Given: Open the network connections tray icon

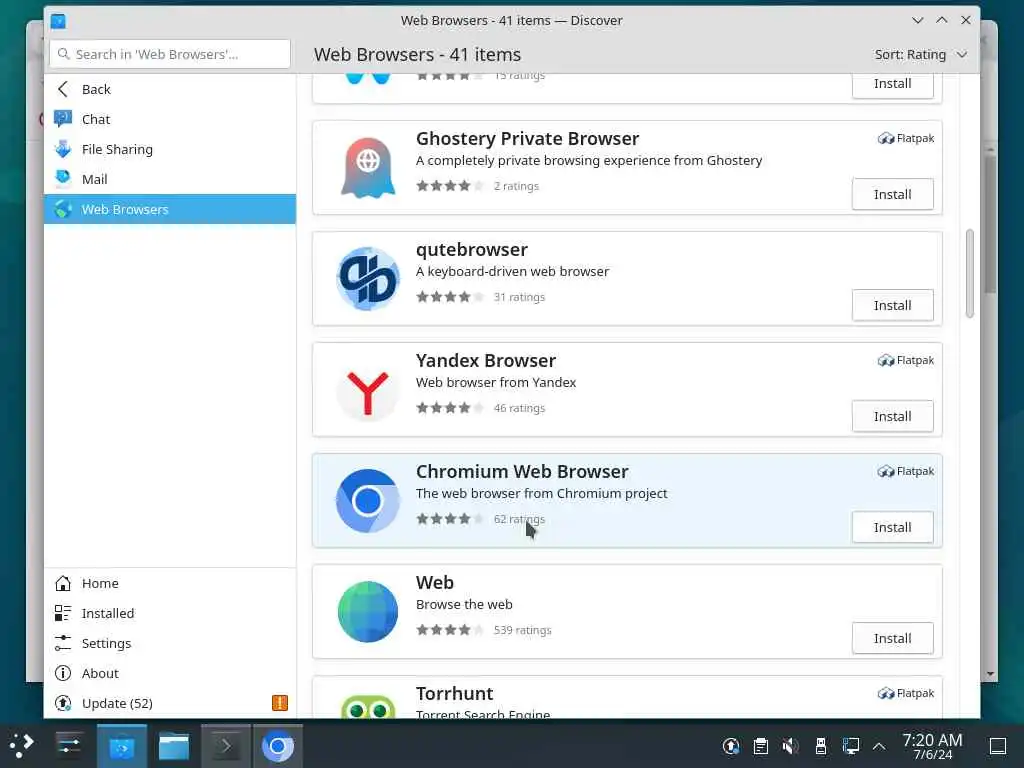Looking at the screenshot, I should tap(850, 746).
